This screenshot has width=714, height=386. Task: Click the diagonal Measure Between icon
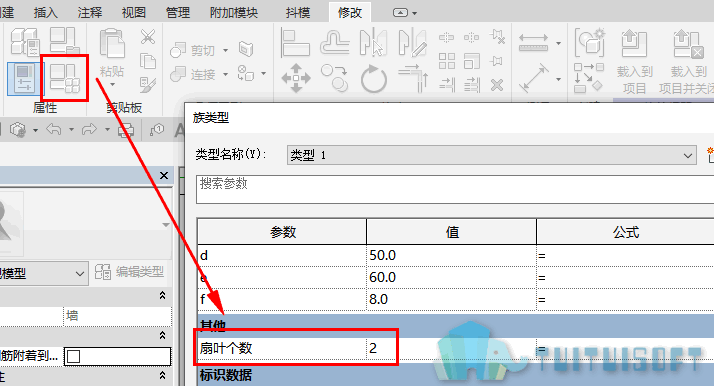point(534,78)
